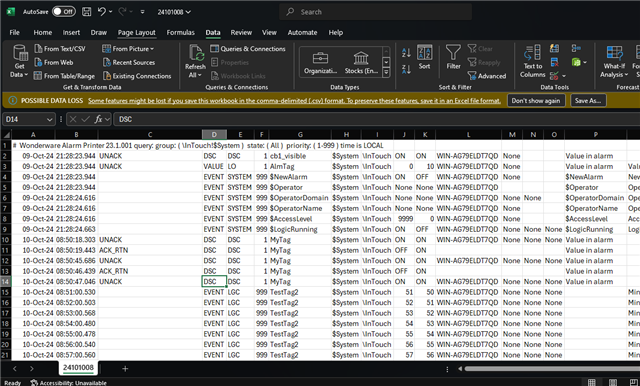Open the Get Data dropdown

[20, 62]
